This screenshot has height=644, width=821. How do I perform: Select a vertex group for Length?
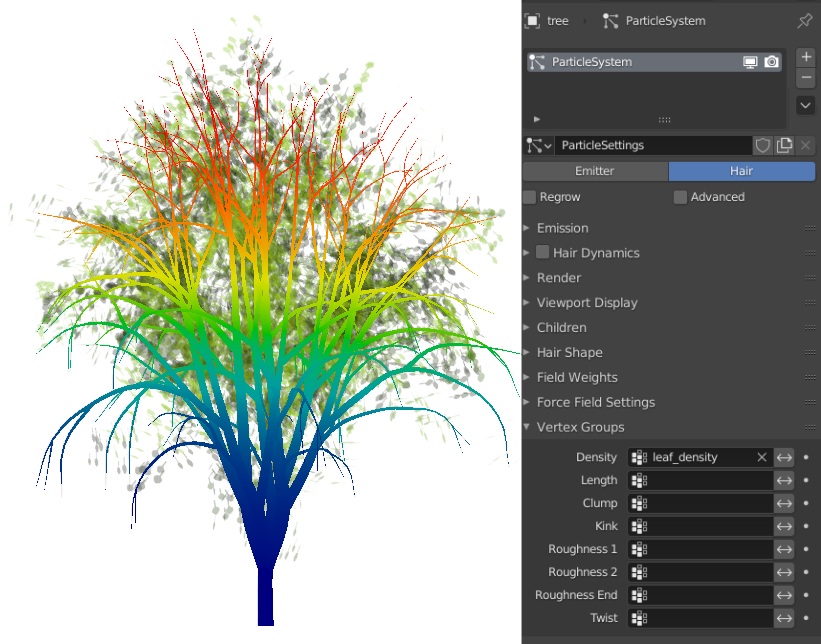(x=701, y=481)
